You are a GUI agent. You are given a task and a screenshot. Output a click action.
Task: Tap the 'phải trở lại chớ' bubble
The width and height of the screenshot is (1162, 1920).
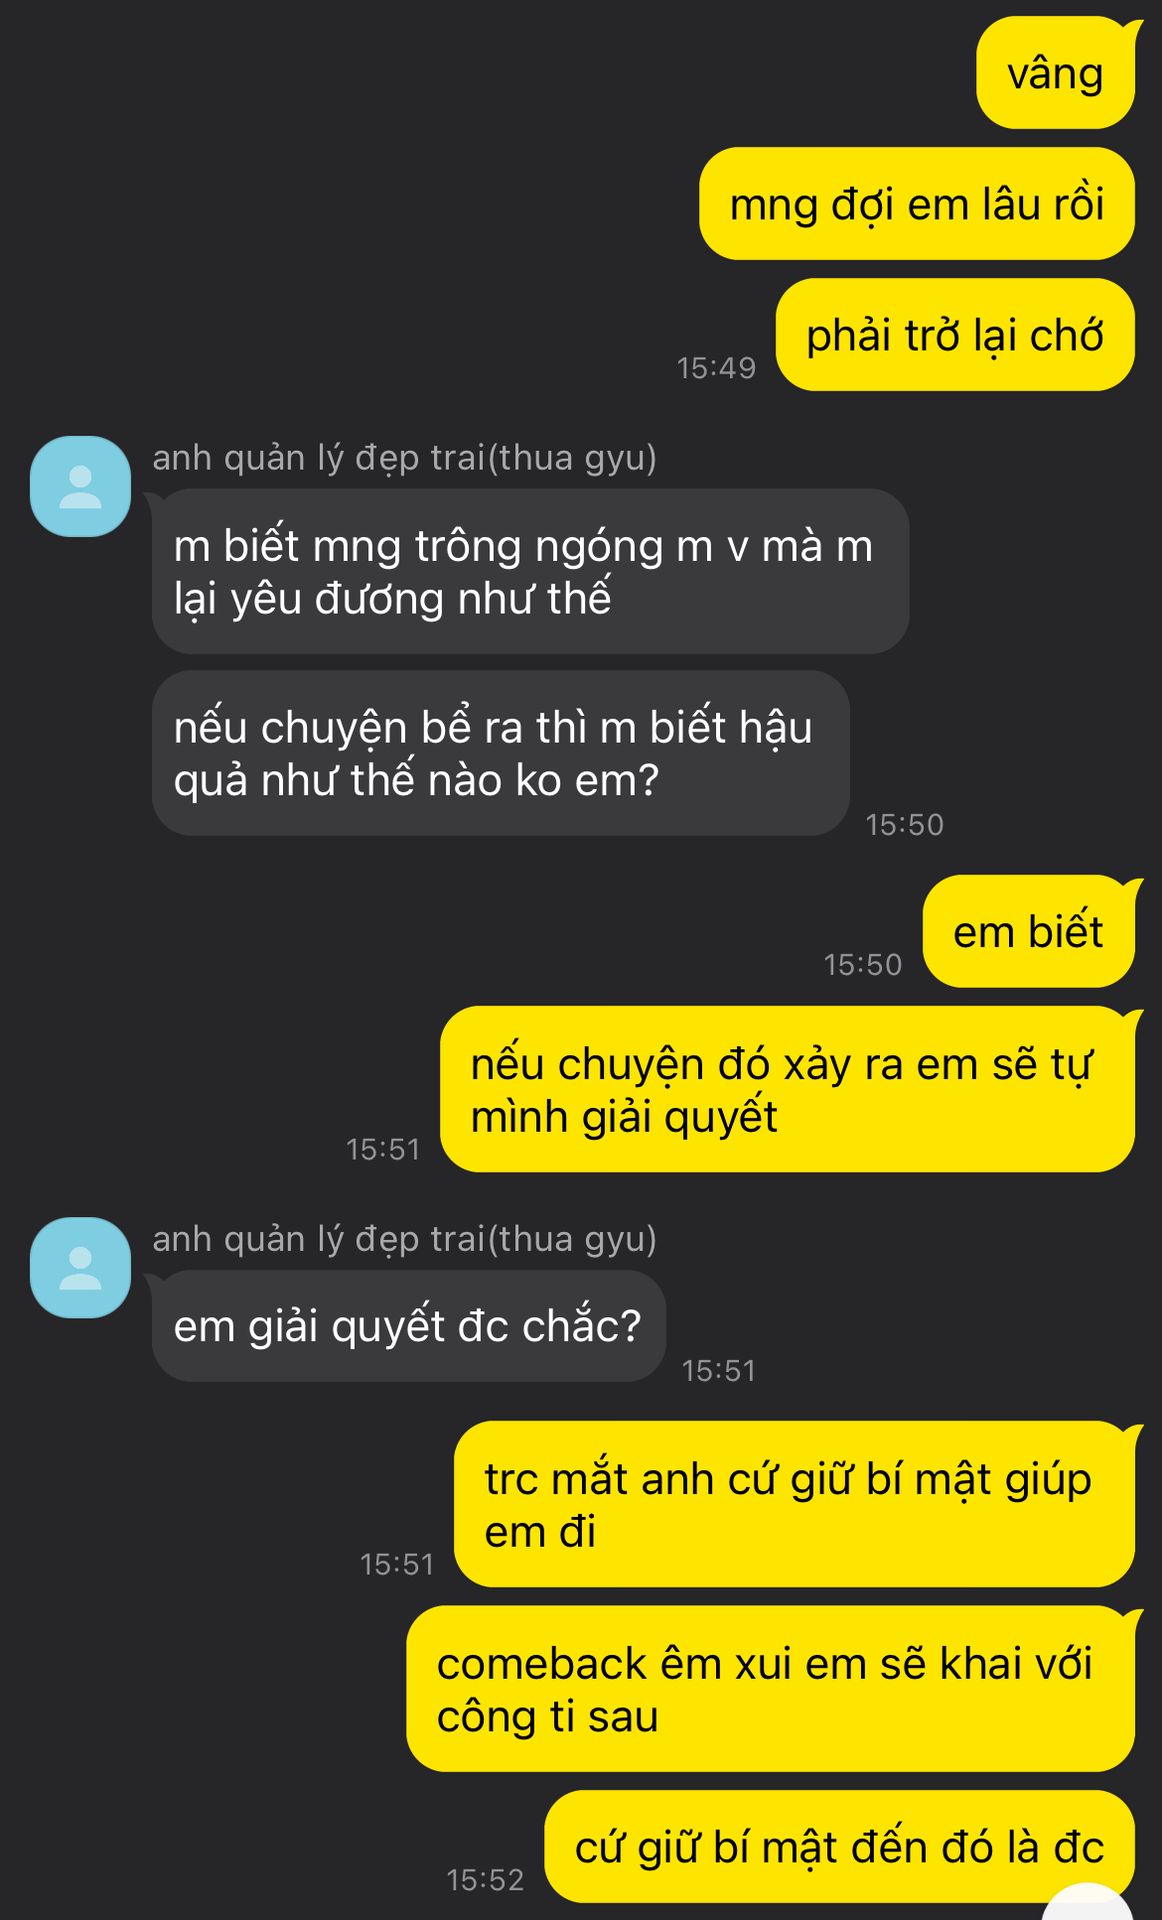(x=955, y=335)
